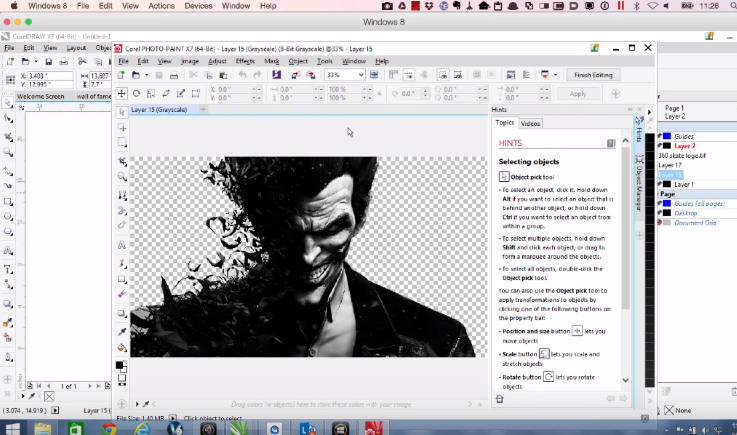Select the Position and size mode icon
737x435 pixels.
121,93
